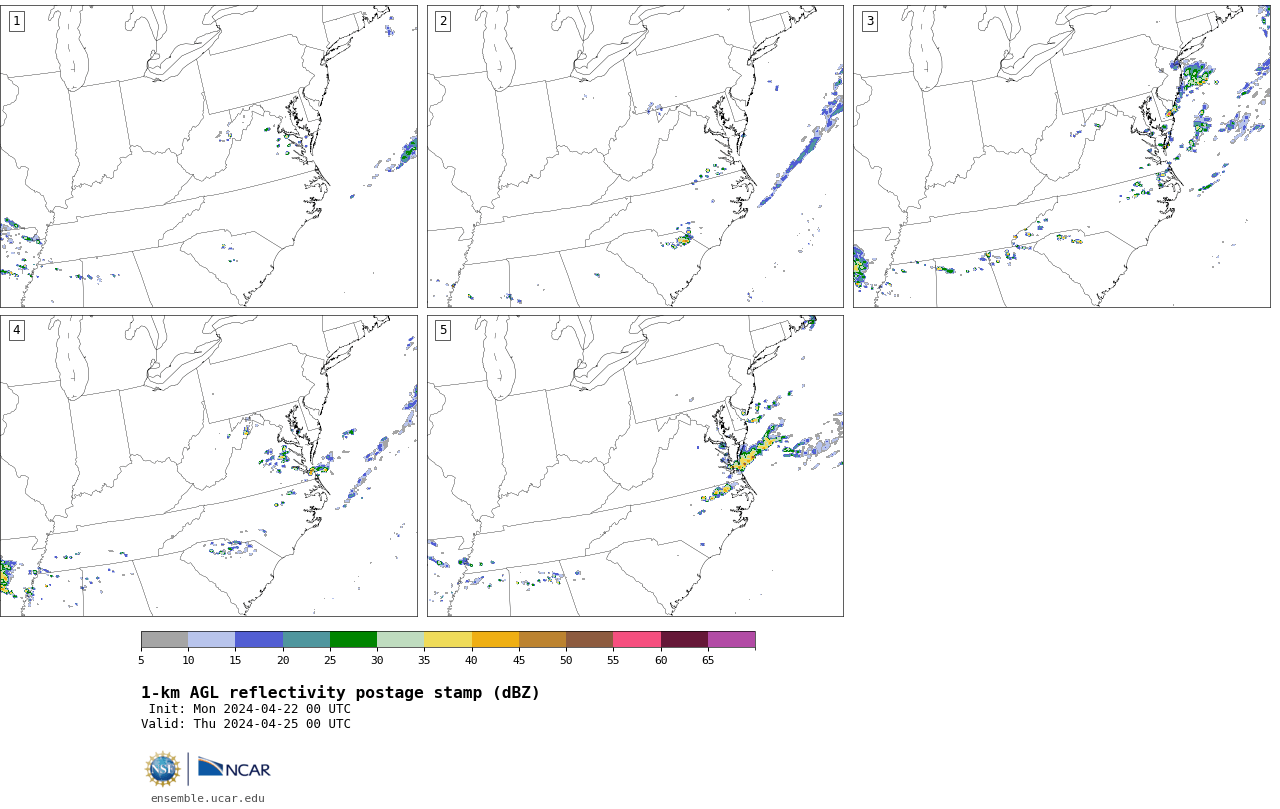1280x809 pixels.
Task: Click the Valid: Thu 2024-04-25 00 UTC text
Action: [246, 724]
